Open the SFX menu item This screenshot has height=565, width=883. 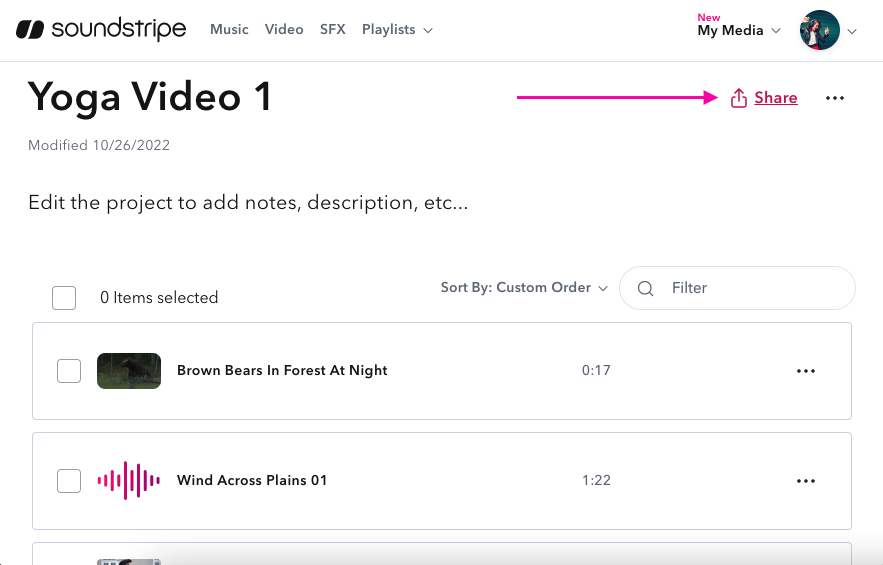click(x=333, y=30)
